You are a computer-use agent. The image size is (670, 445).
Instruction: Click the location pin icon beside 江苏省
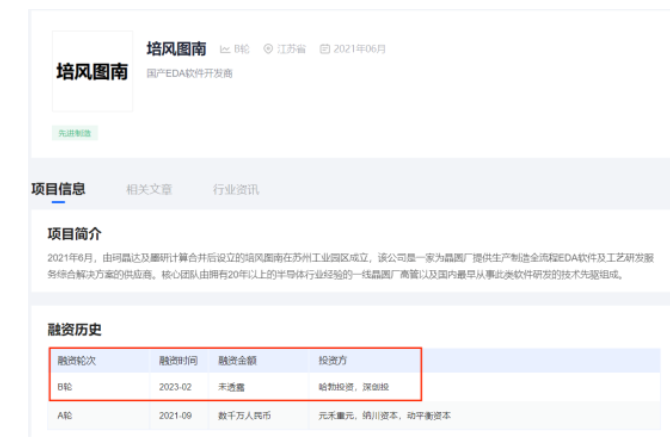[x=268, y=49]
